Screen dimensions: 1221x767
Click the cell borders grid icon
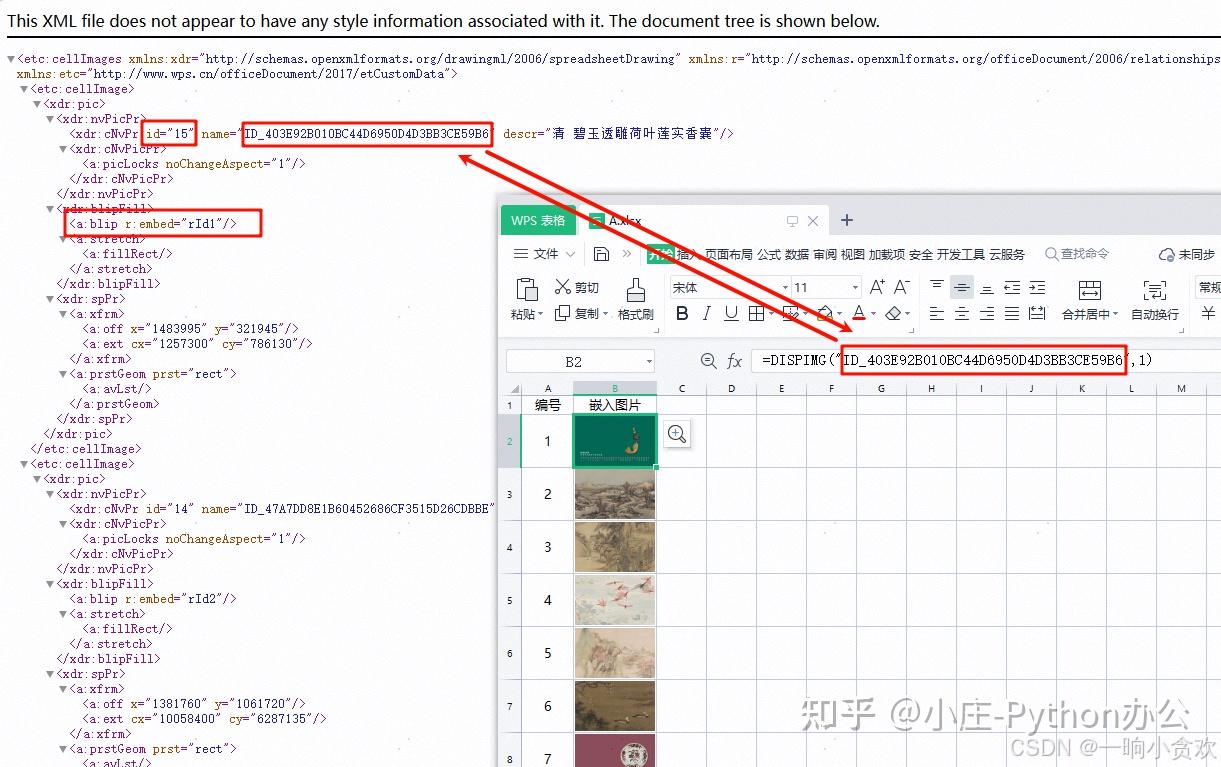tap(758, 313)
